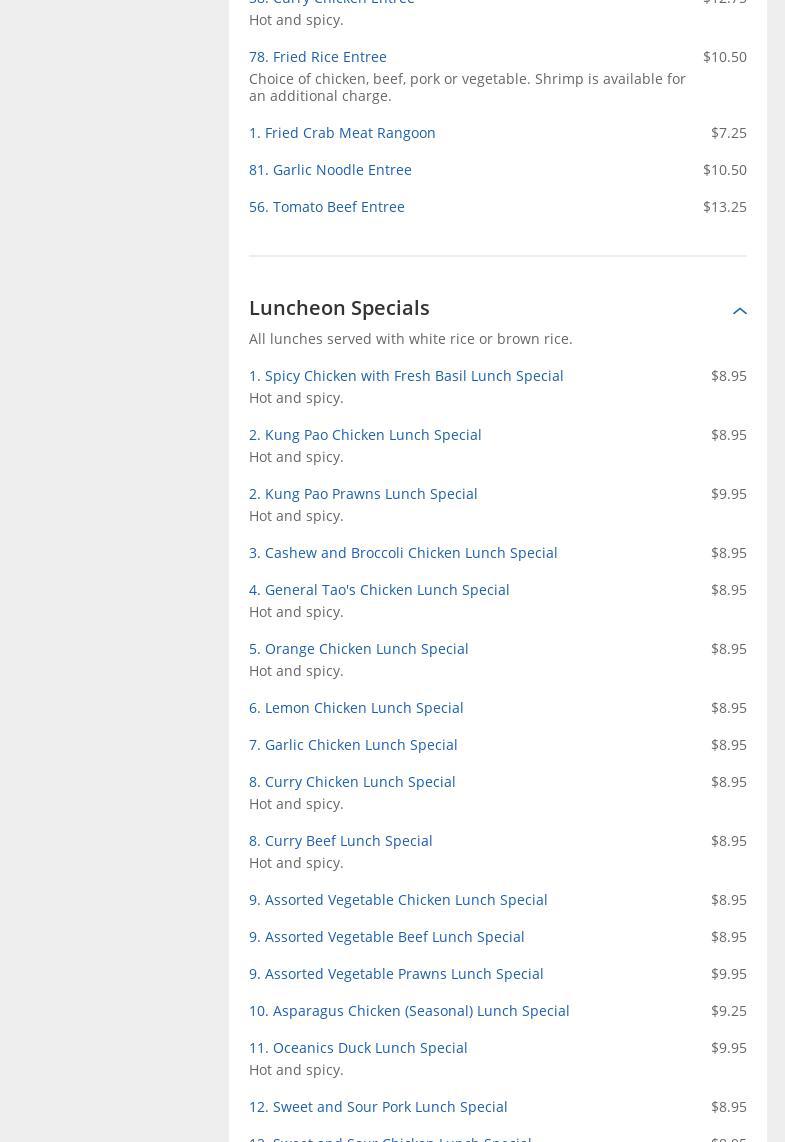Select General Tao's Chicken Lunch Special

[379, 590]
